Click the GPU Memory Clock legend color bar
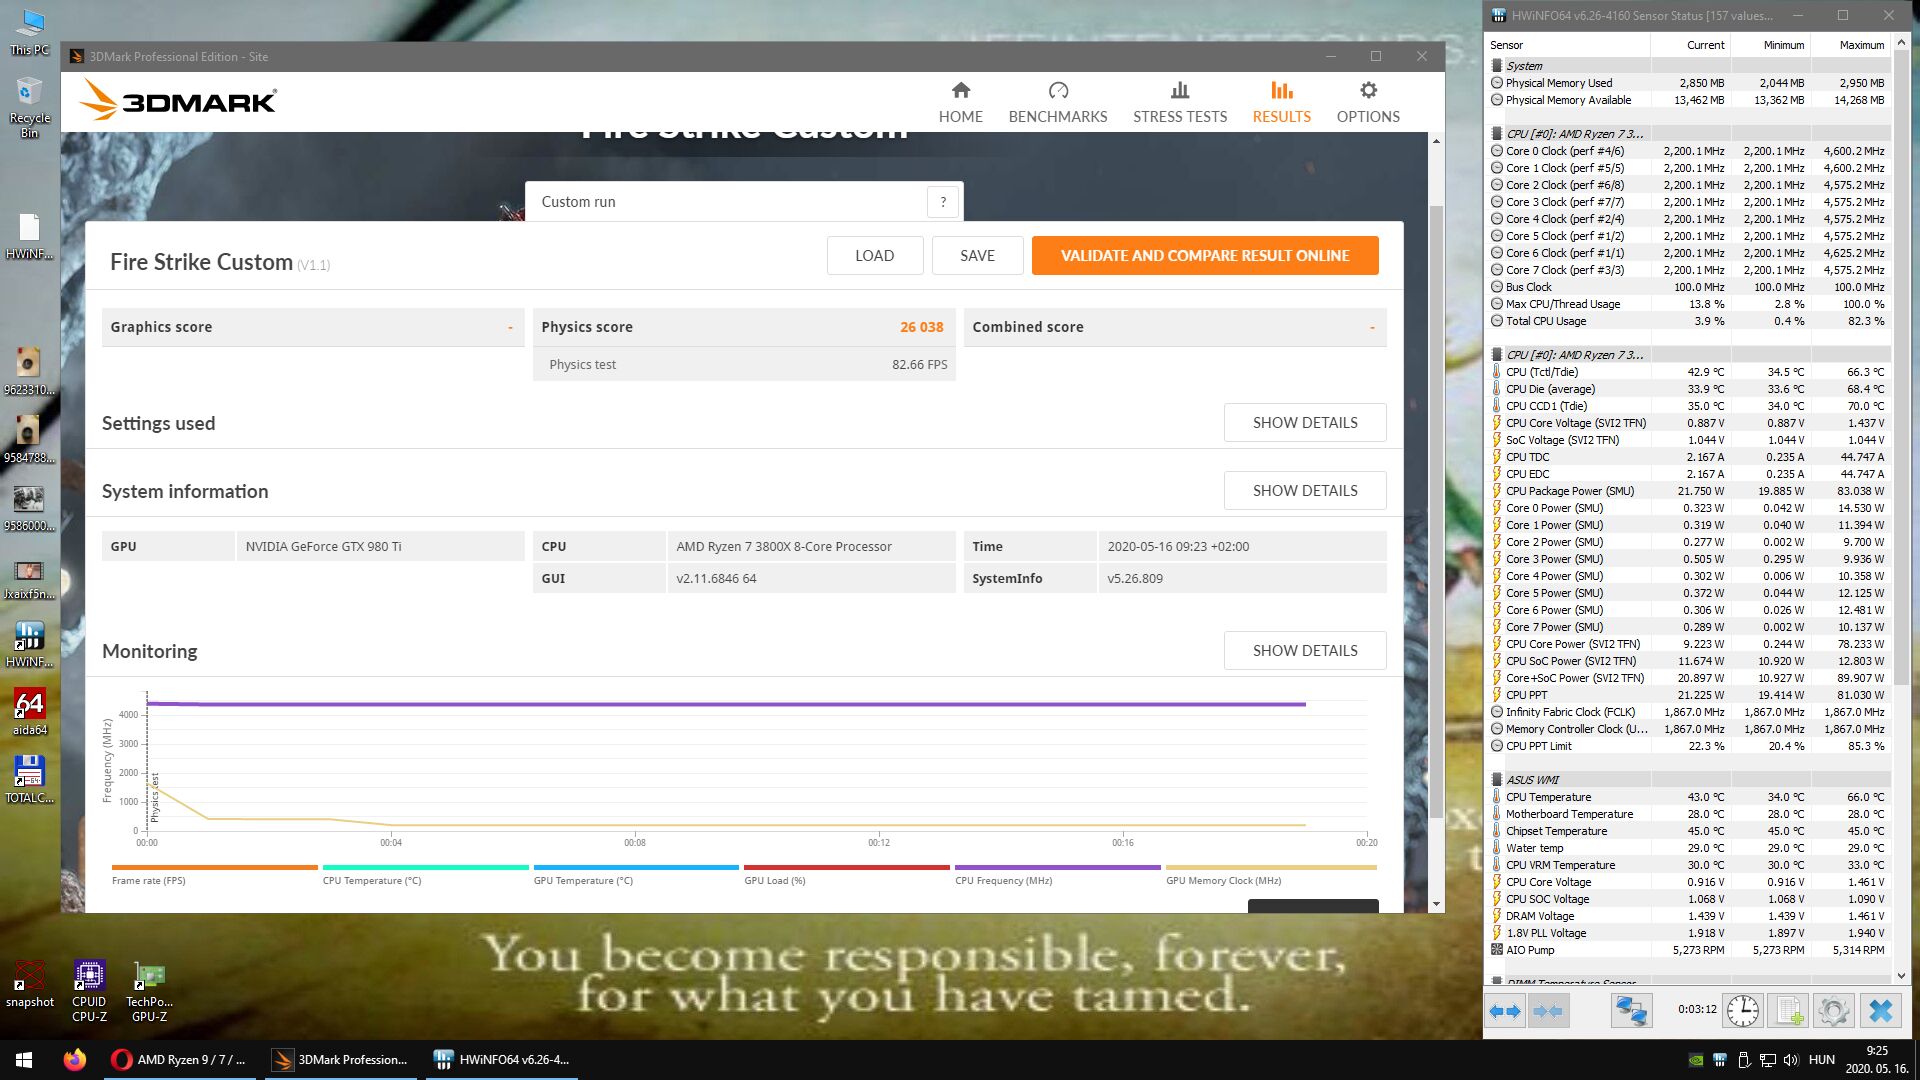Image resolution: width=1920 pixels, height=1080 pixels. [1270, 867]
